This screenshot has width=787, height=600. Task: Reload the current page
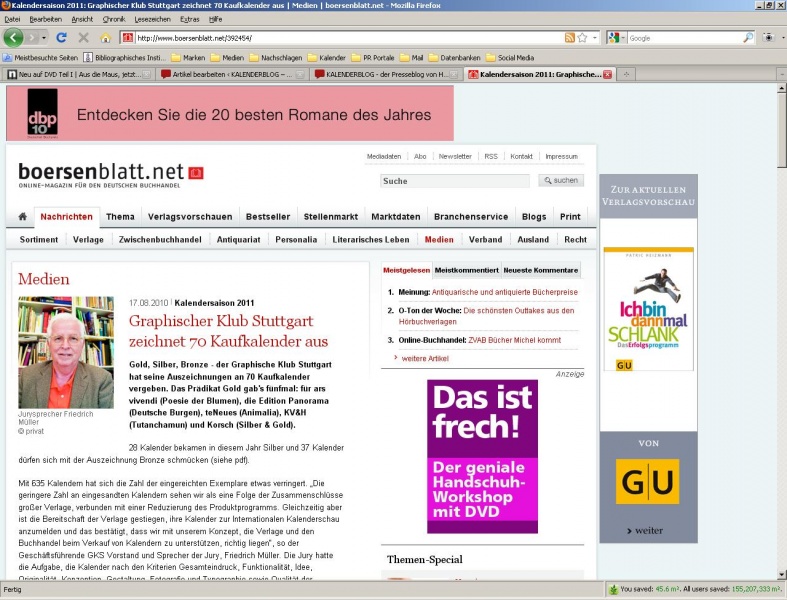coord(61,38)
